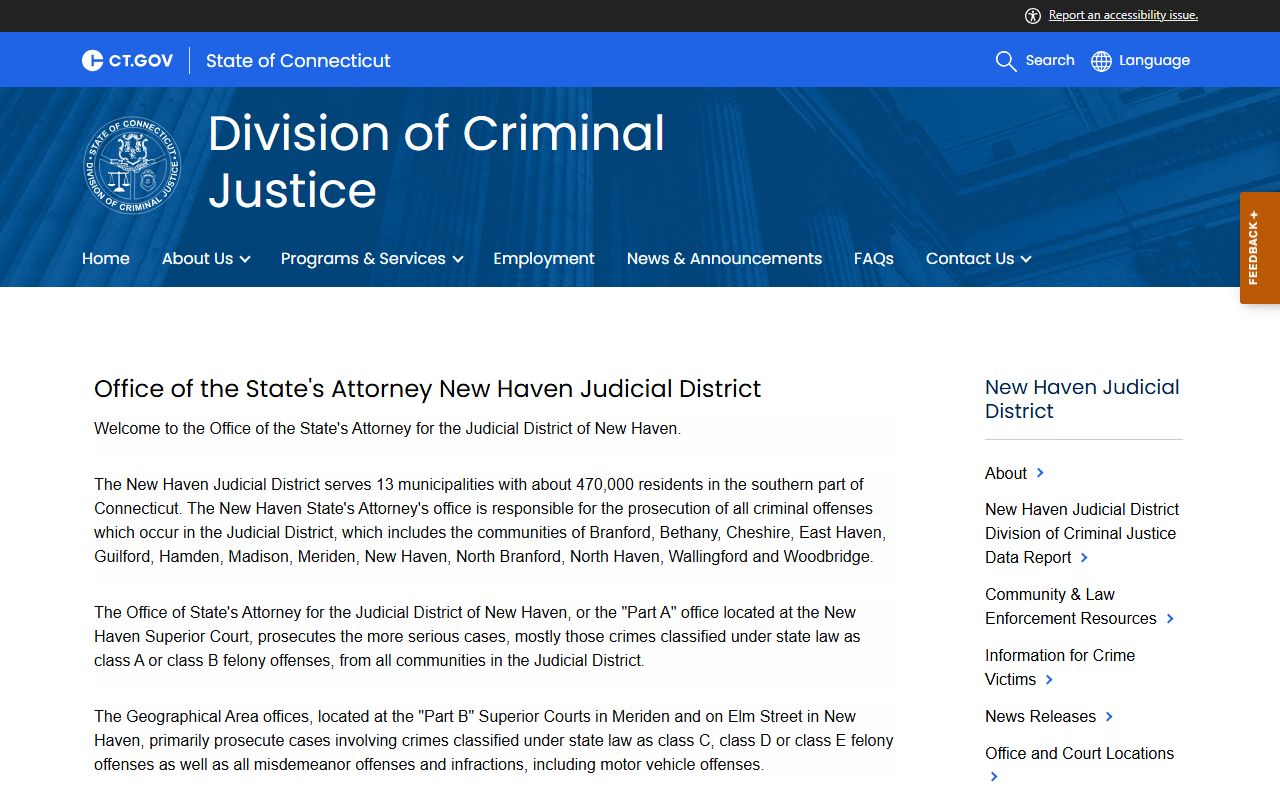Open the Office and Court Locations link

(x=1079, y=753)
